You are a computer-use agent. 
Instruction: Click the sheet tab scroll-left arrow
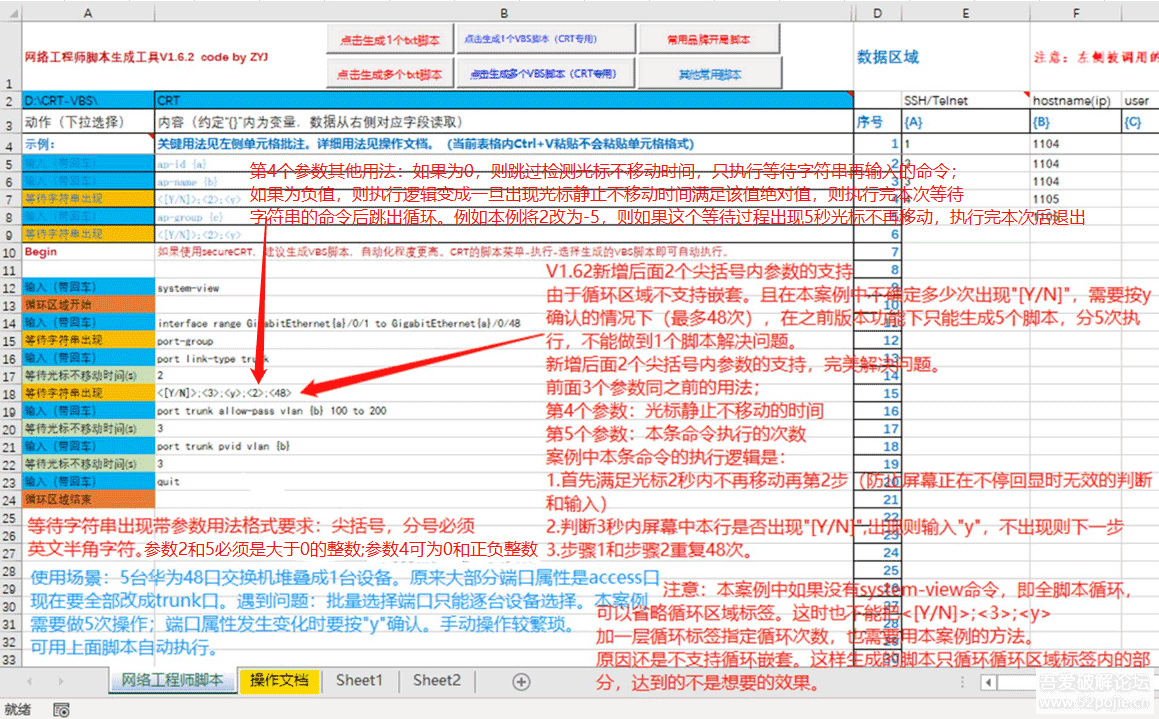[x=30, y=681]
